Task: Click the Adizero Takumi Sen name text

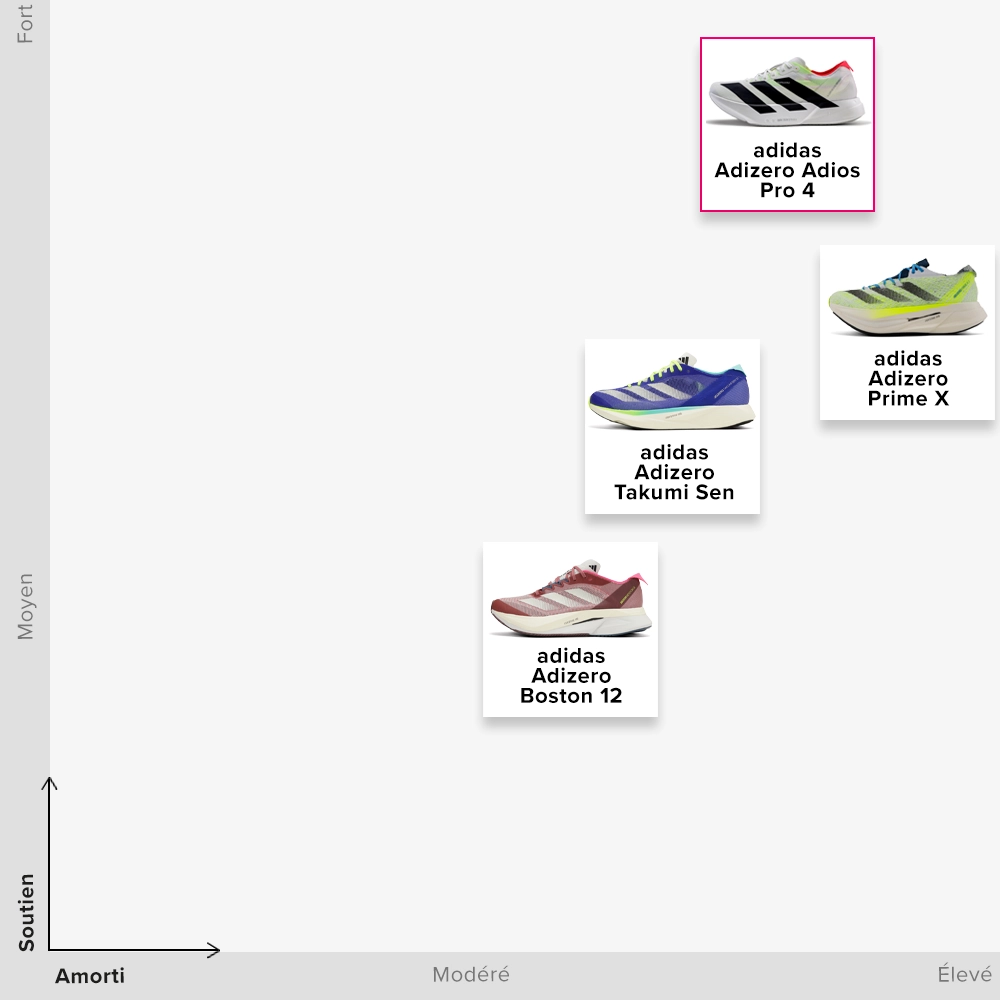Action: pos(673,472)
